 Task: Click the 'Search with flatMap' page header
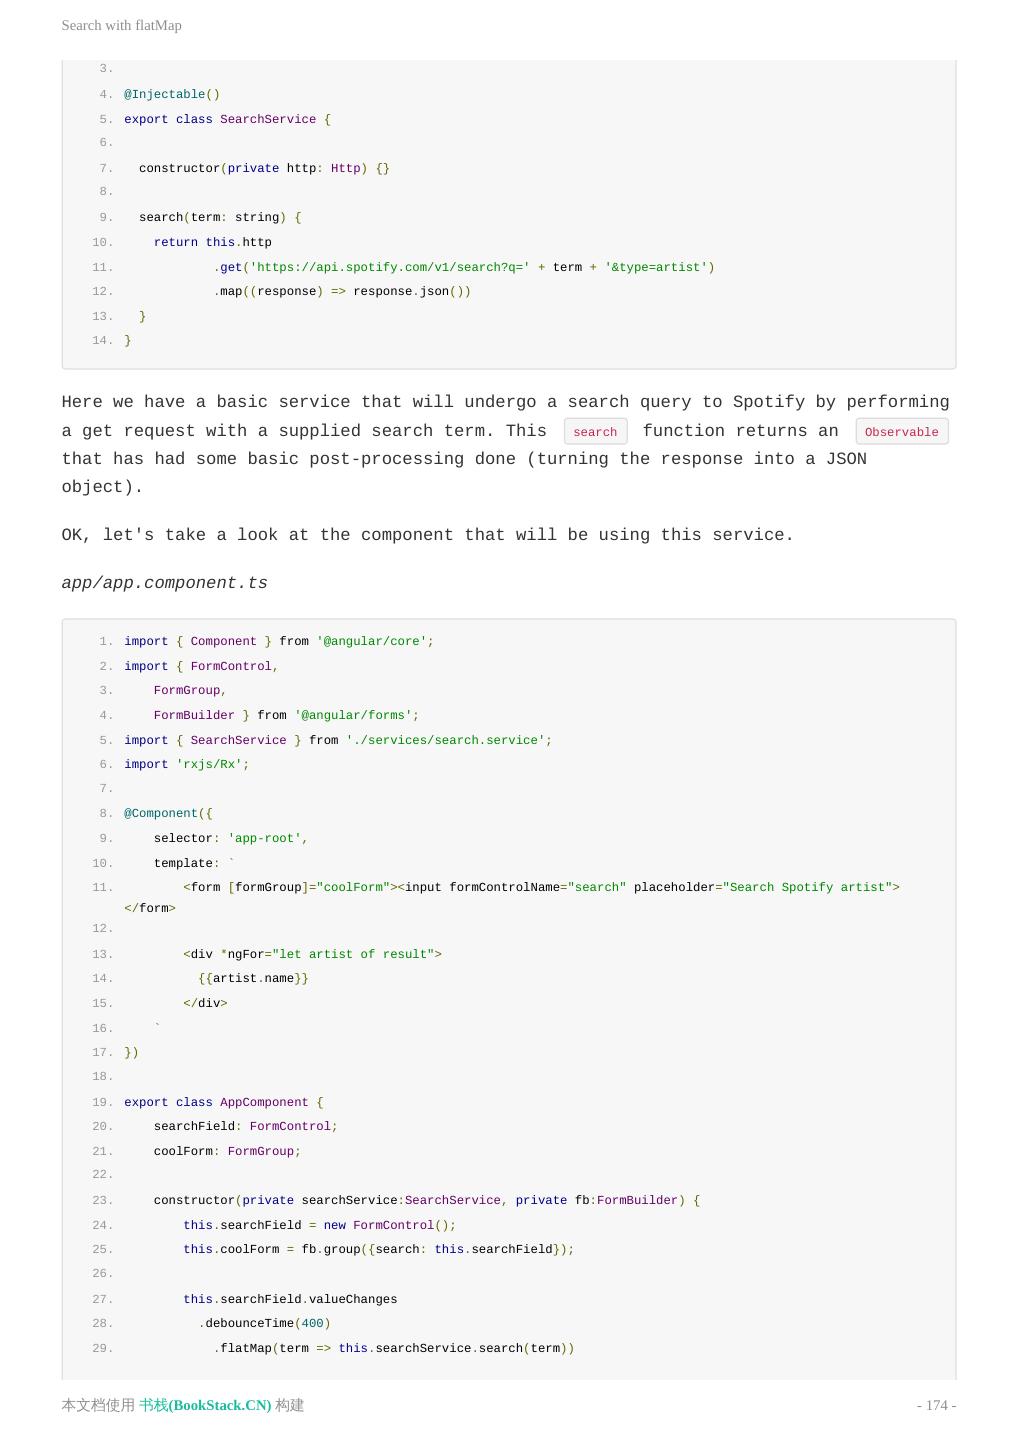[121, 25]
